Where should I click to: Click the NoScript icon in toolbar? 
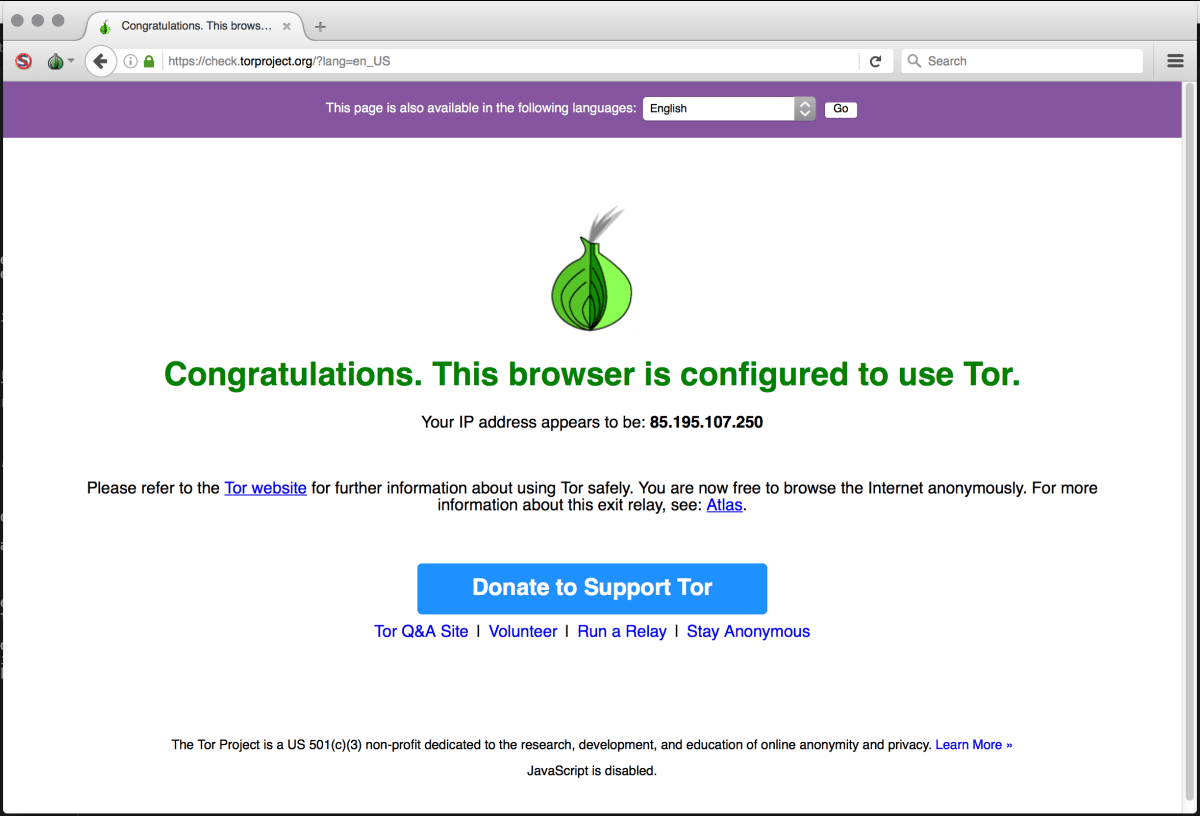pos(24,61)
